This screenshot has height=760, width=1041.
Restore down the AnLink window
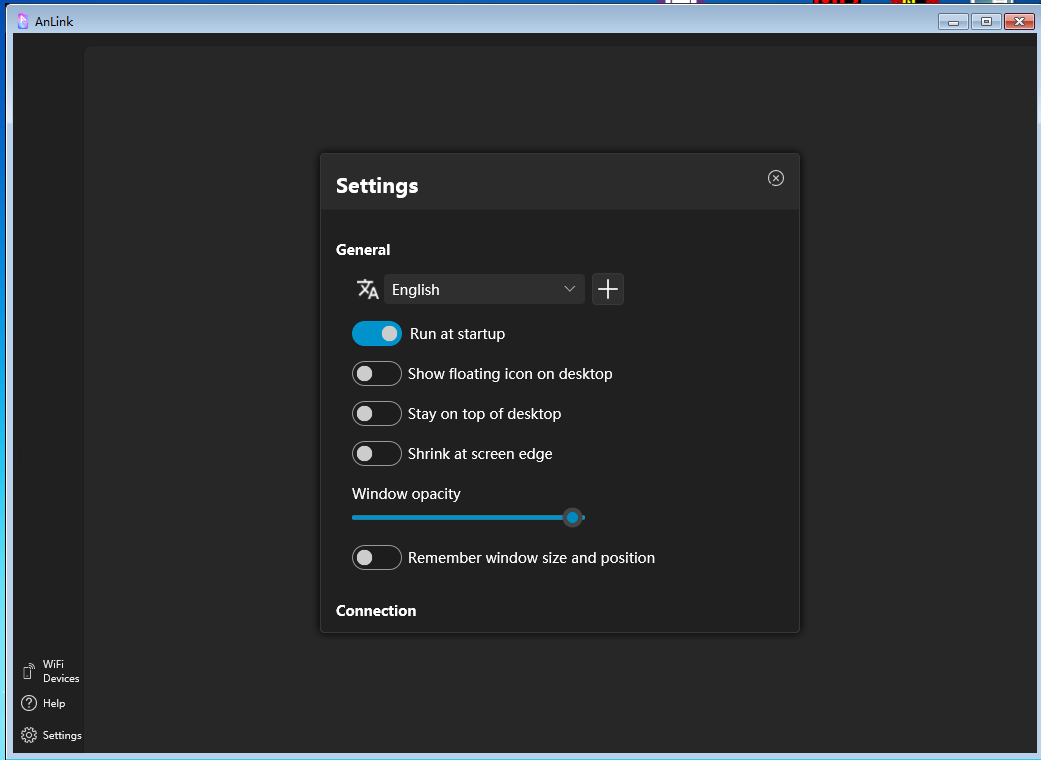(x=986, y=21)
